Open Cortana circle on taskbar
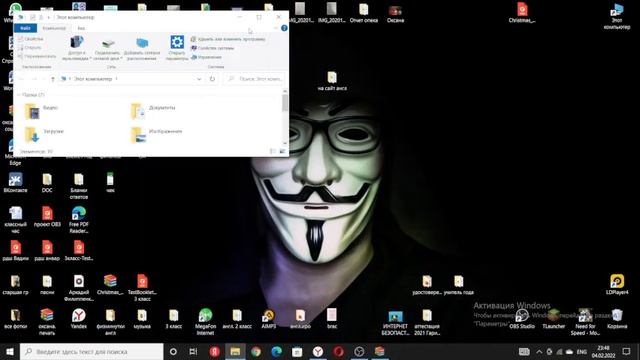This screenshot has height=360, width=640. pos(173,351)
